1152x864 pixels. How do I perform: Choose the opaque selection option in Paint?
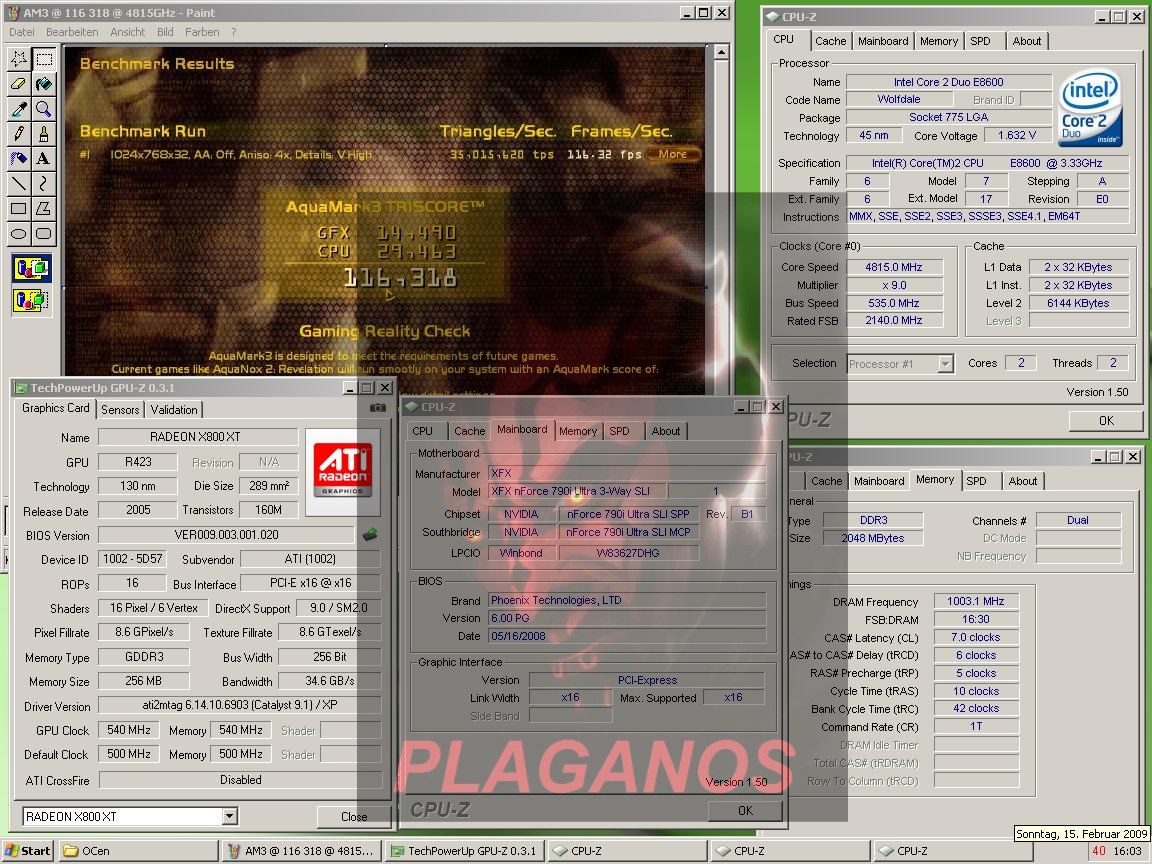pos(32,269)
